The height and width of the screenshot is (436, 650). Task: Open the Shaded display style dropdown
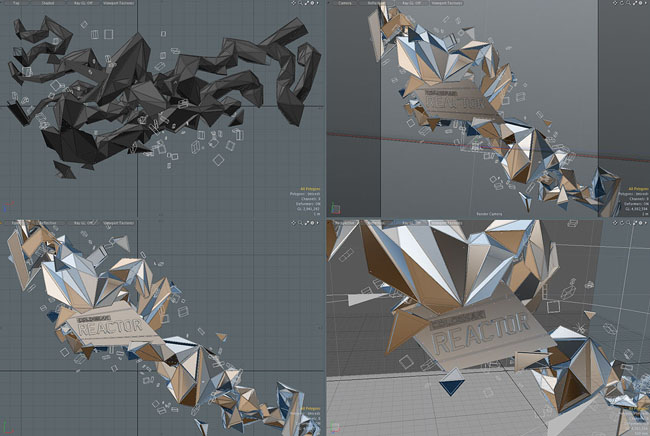49,3
